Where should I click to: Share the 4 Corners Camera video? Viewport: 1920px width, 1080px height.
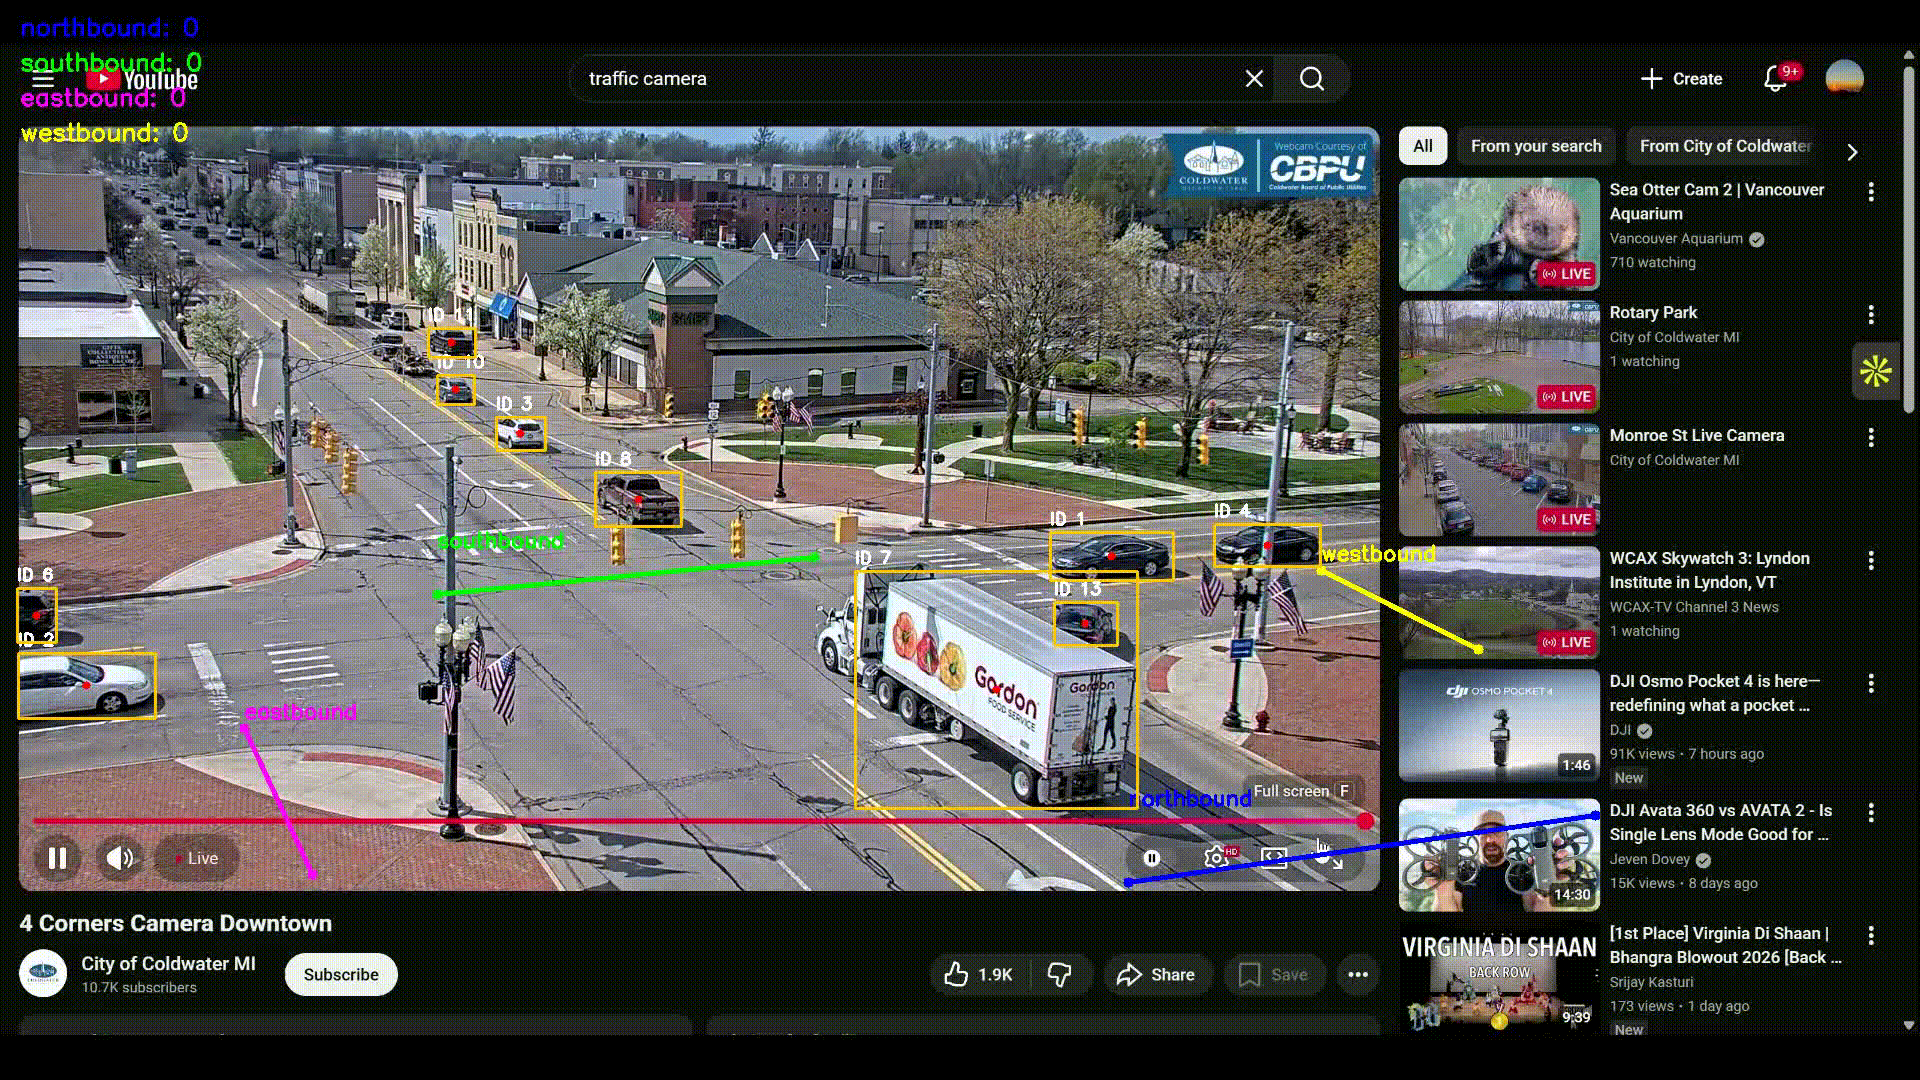tap(1157, 974)
